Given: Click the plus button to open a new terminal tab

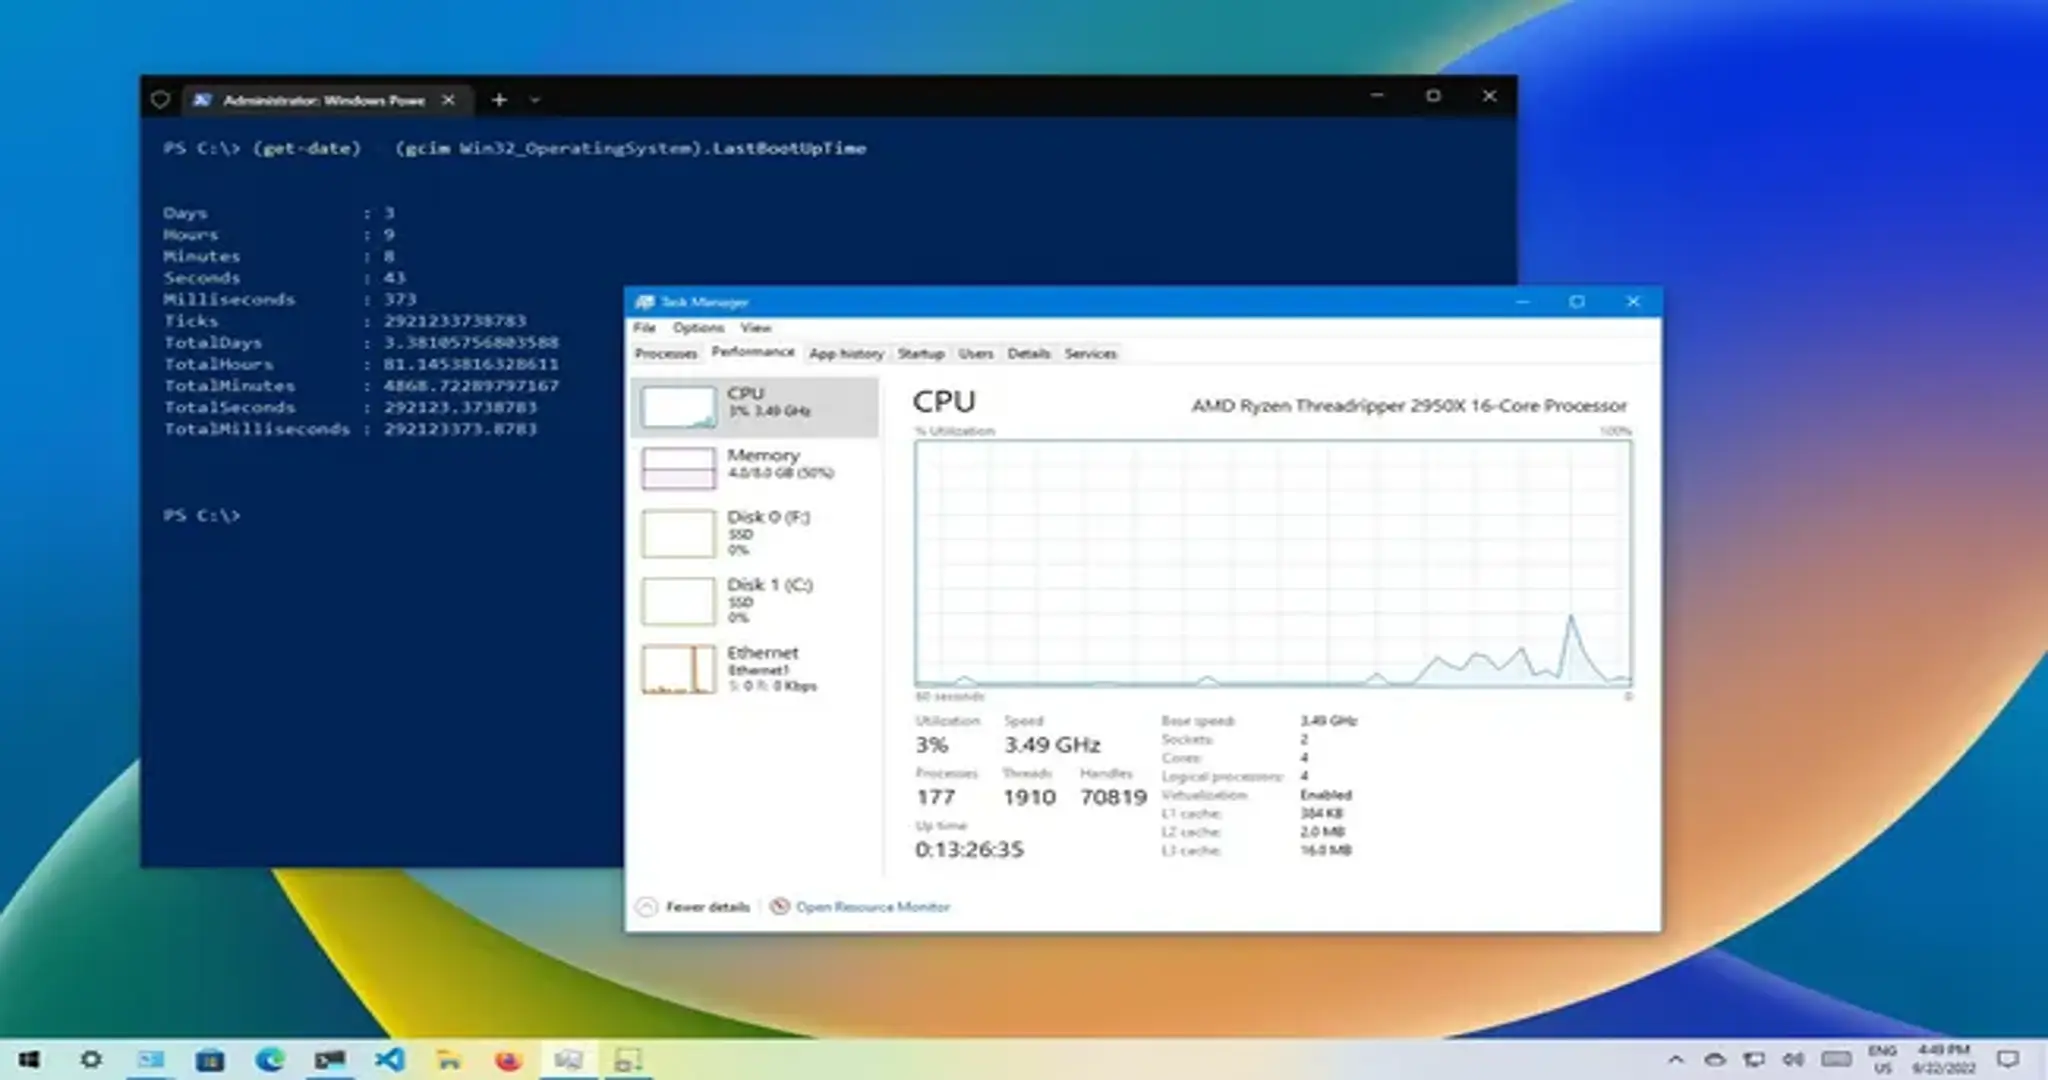Looking at the screenshot, I should pos(498,100).
